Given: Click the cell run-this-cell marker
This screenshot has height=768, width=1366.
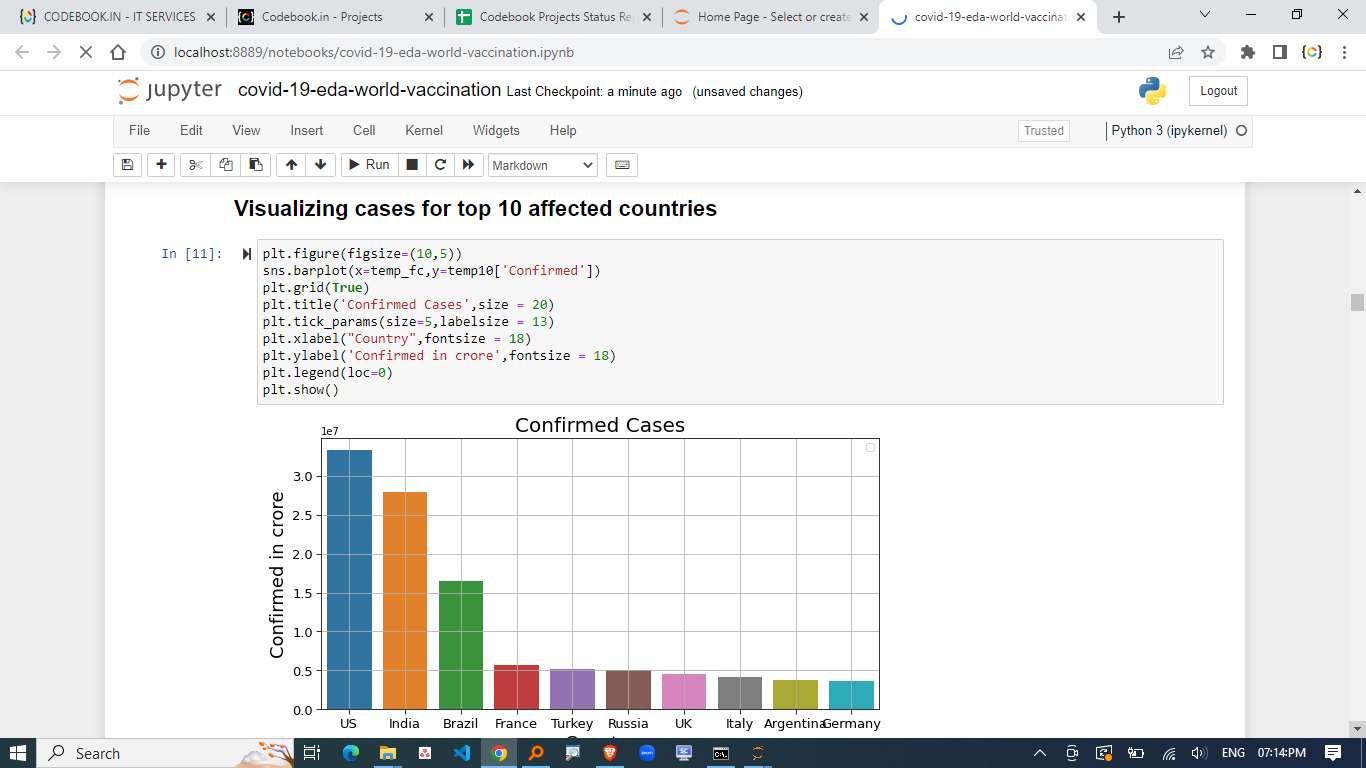Looking at the screenshot, I should (x=247, y=254).
